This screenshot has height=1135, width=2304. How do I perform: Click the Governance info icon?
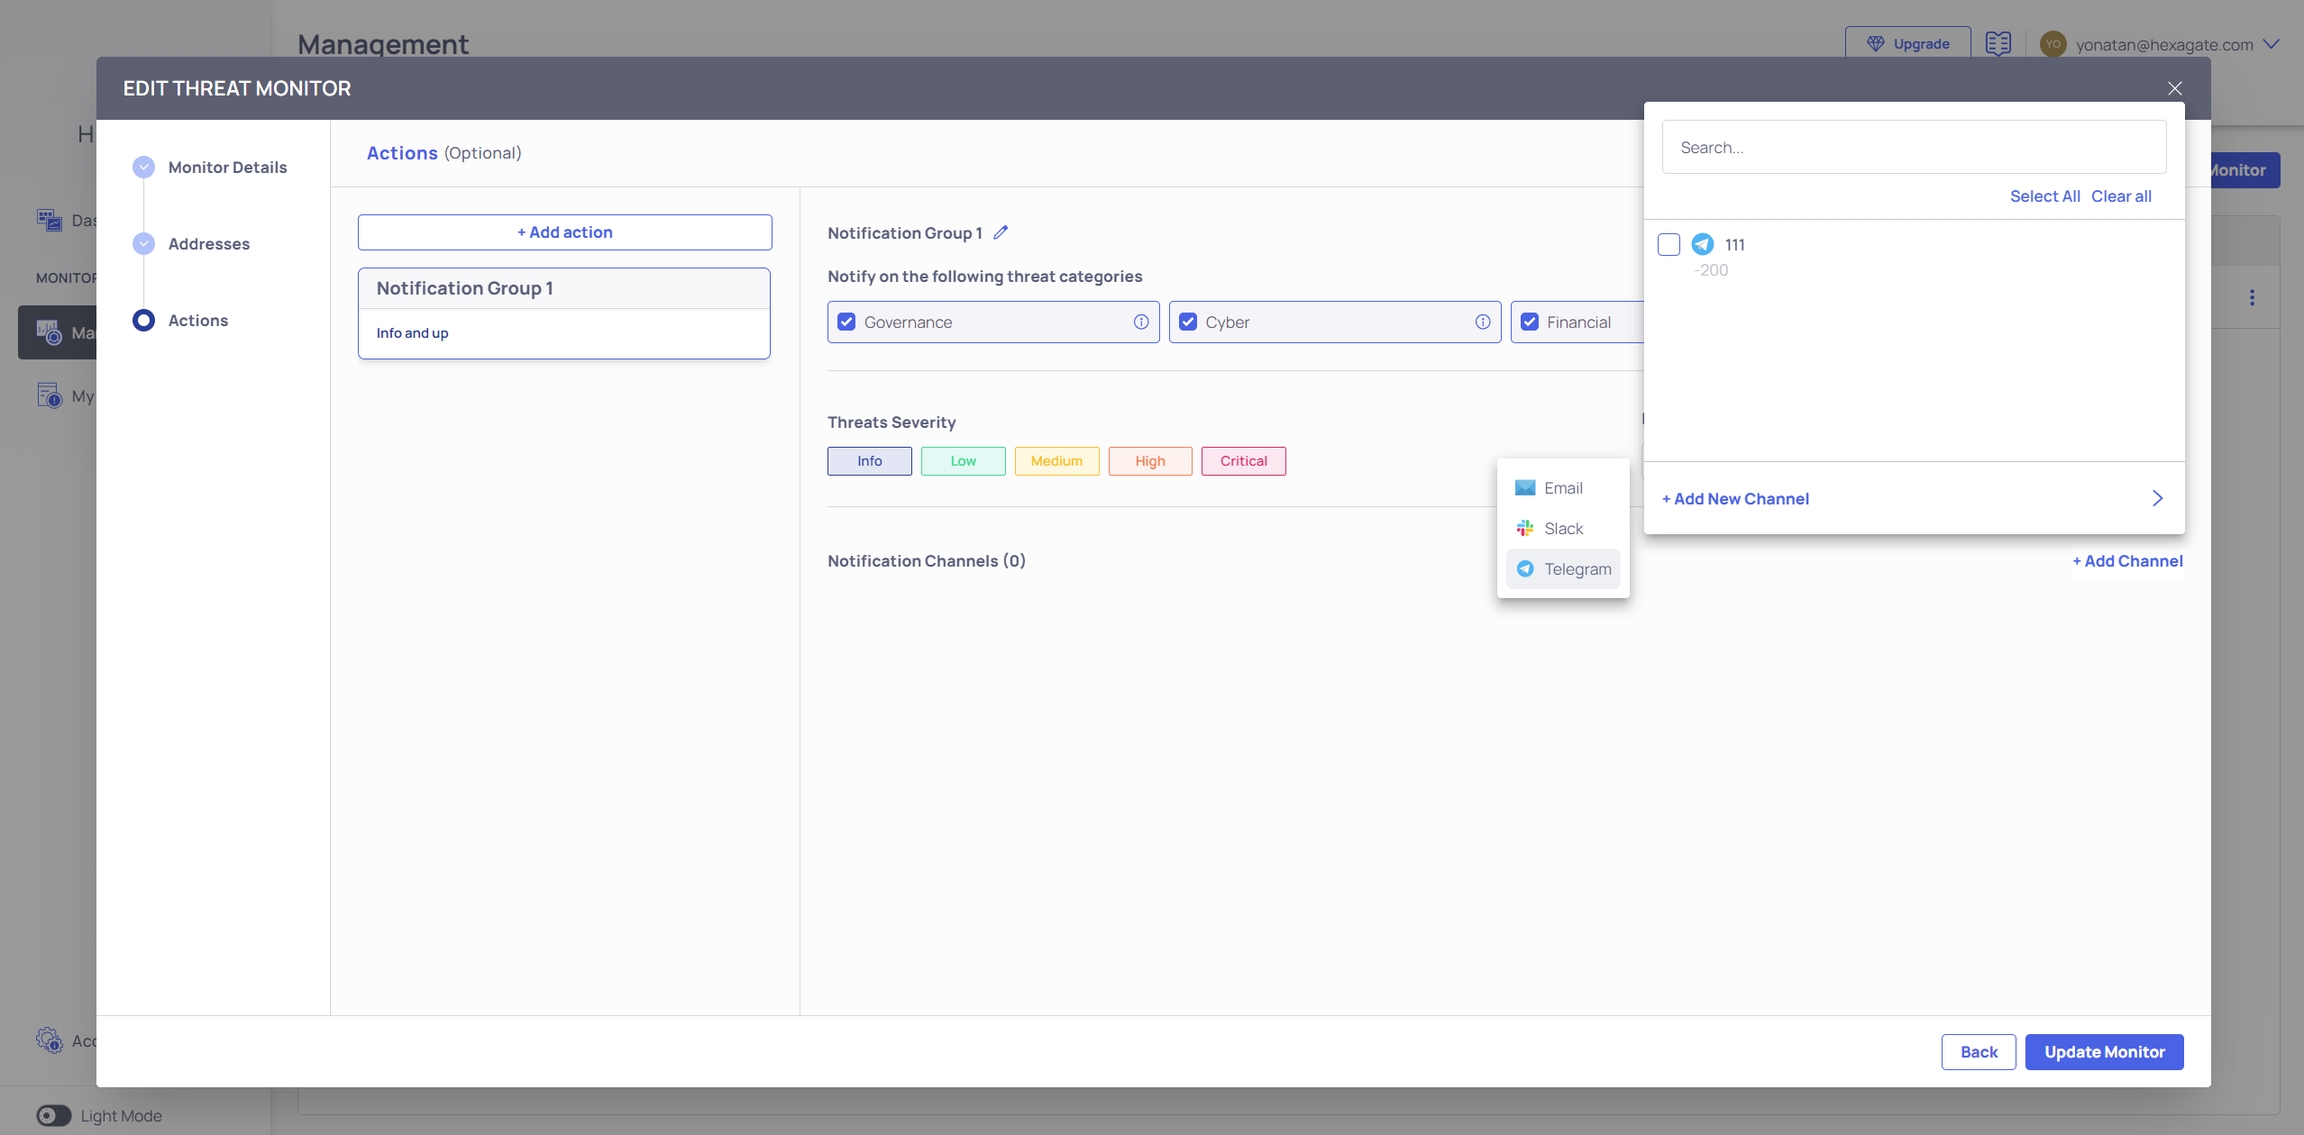[1140, 322]
